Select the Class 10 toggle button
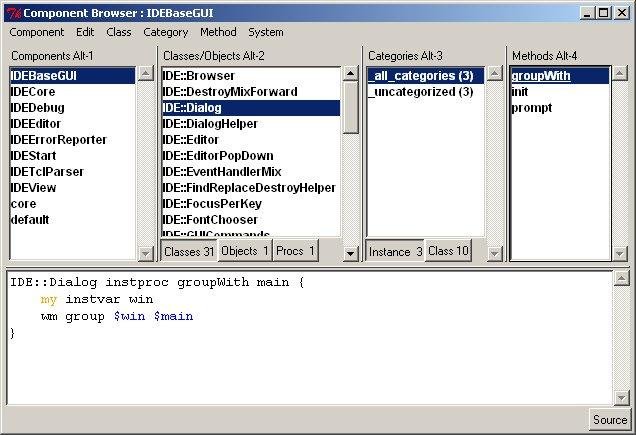636x435 pixels. click(x=448, y=251)
